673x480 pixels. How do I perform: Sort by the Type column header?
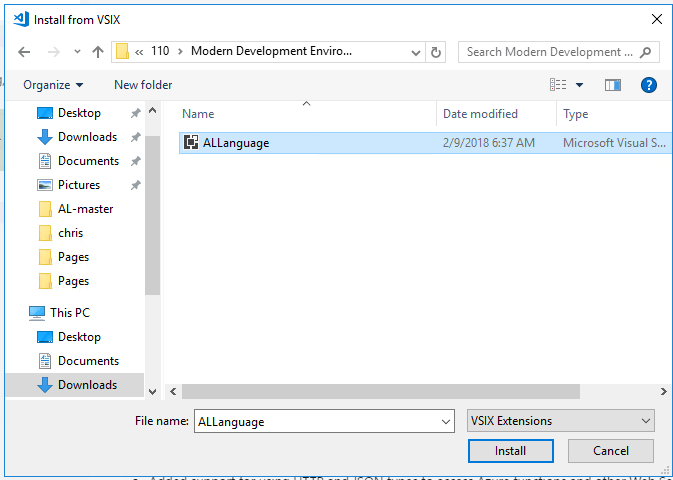576,114
